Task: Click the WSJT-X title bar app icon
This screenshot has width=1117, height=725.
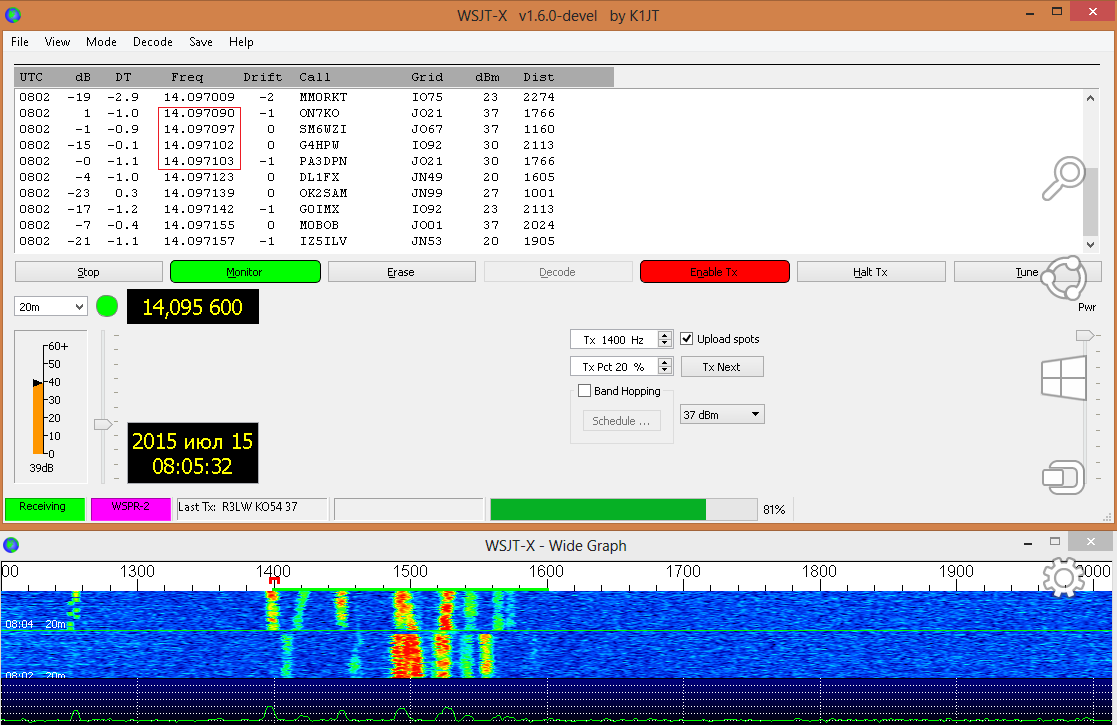Action: [12, 14]
